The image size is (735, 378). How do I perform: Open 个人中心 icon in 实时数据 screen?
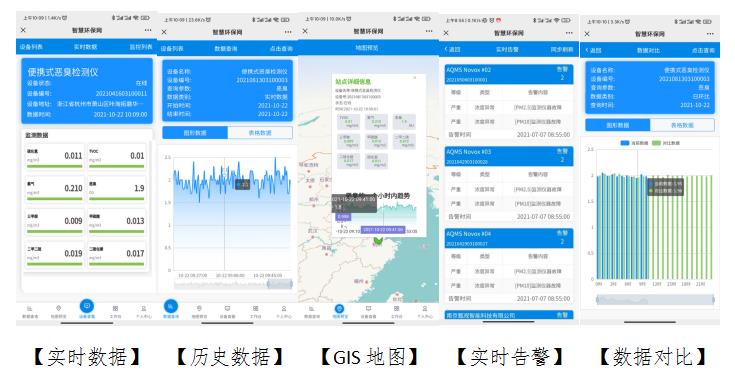click(x=143, y=309)
